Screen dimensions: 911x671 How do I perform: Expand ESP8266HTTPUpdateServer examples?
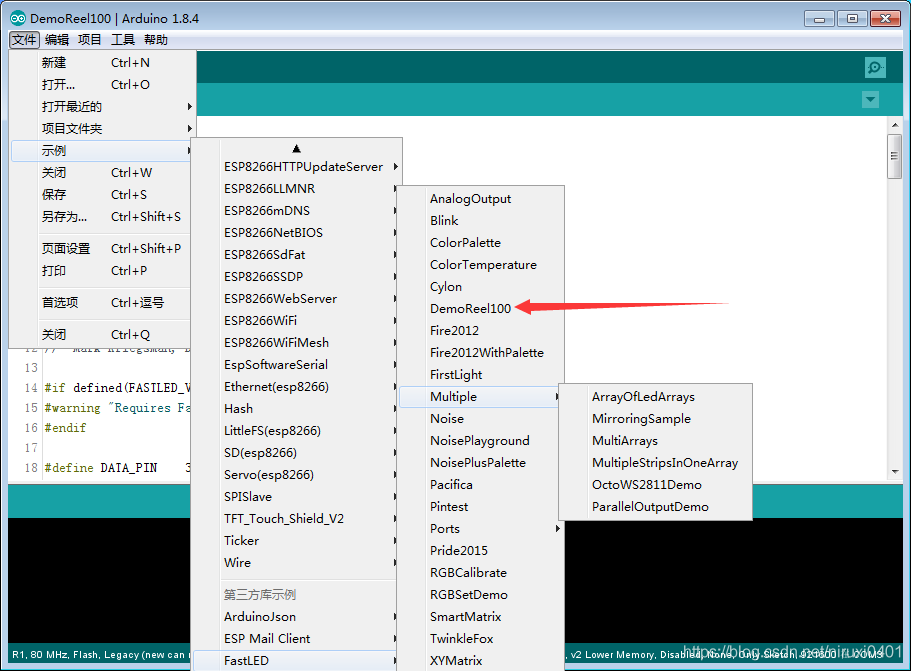296,167
